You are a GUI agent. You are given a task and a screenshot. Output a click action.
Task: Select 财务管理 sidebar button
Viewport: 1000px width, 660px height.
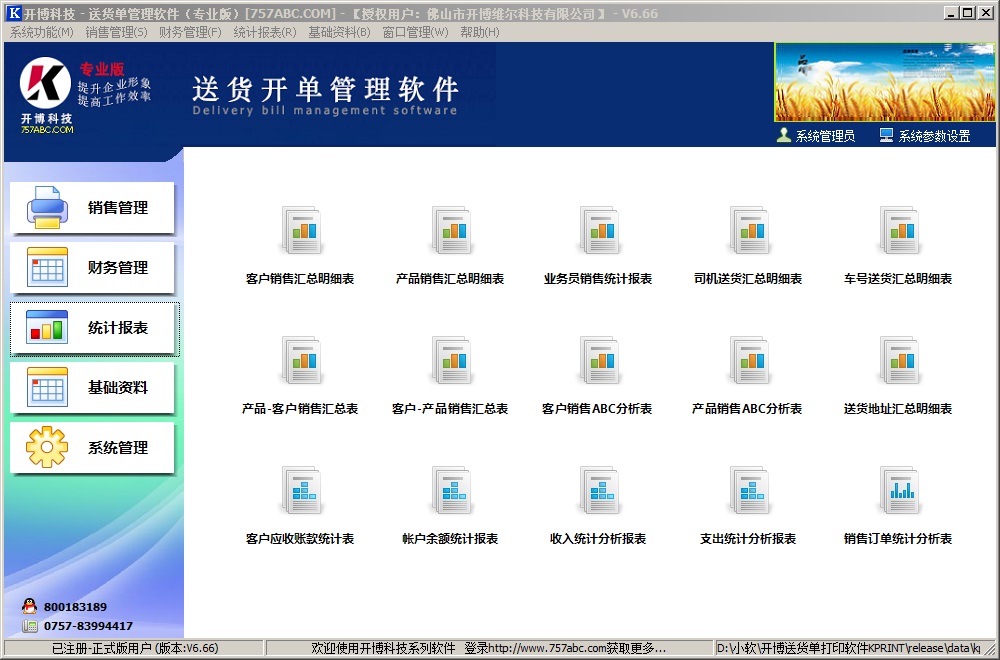click(x=92, y=268)
